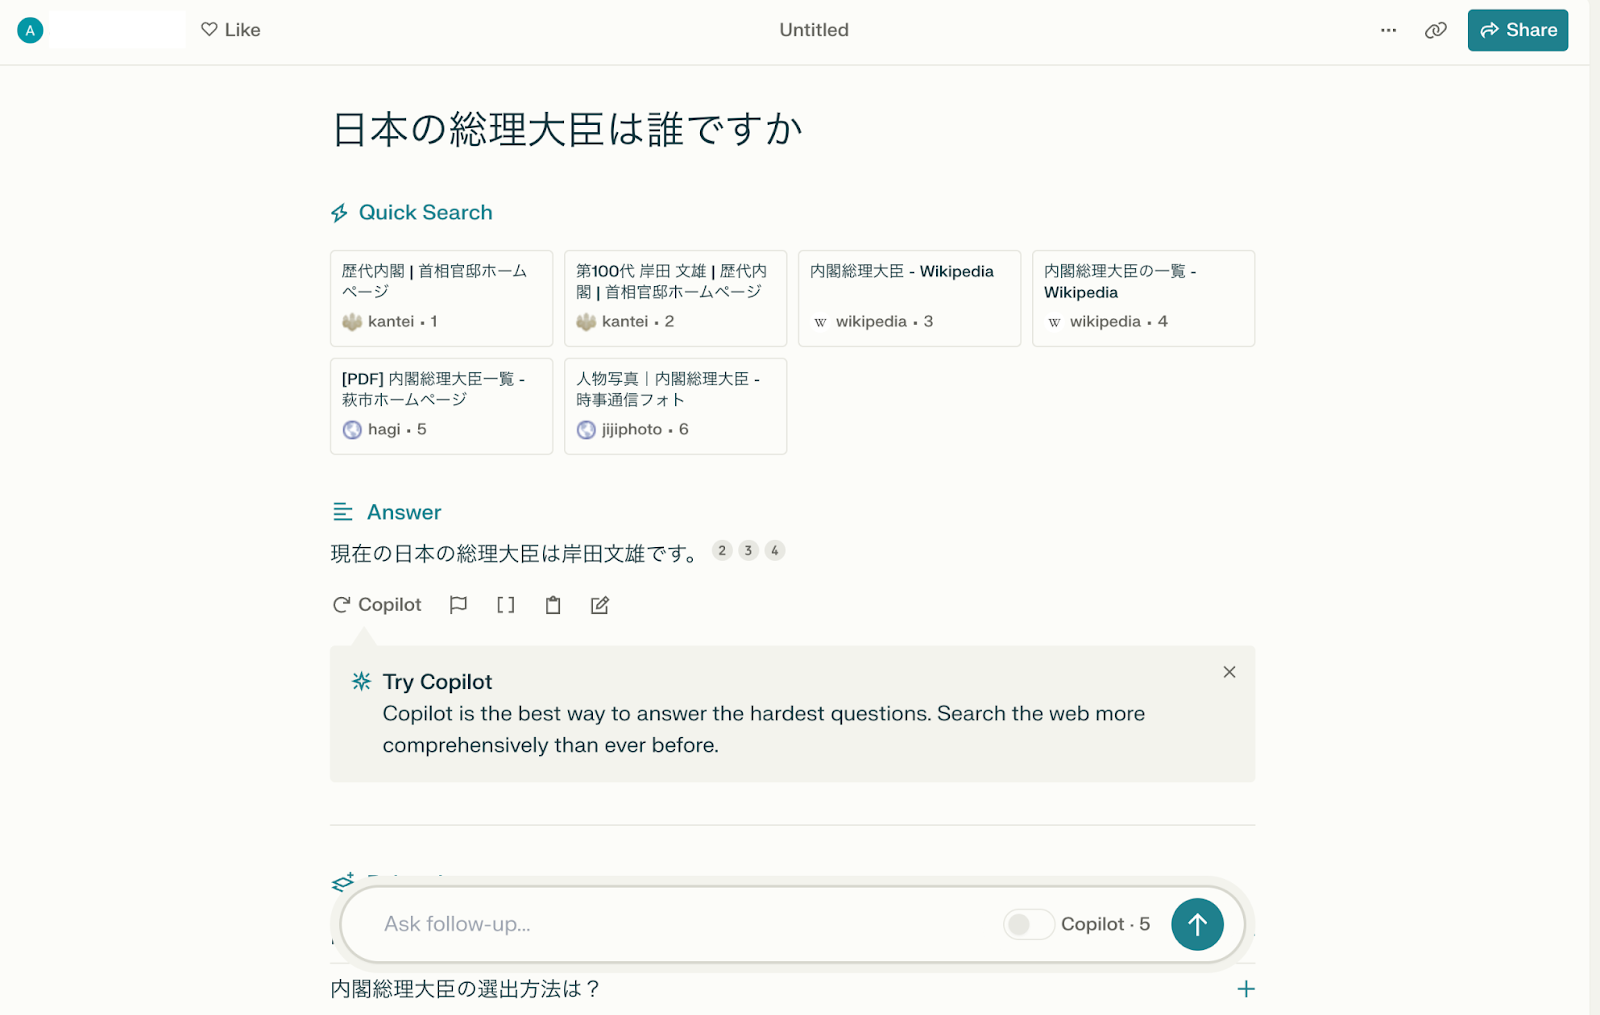1600x1015 pixels.
Task: Rewrite the answer with Copilot button
Action: pyautogui.click(x=377, y=605)
